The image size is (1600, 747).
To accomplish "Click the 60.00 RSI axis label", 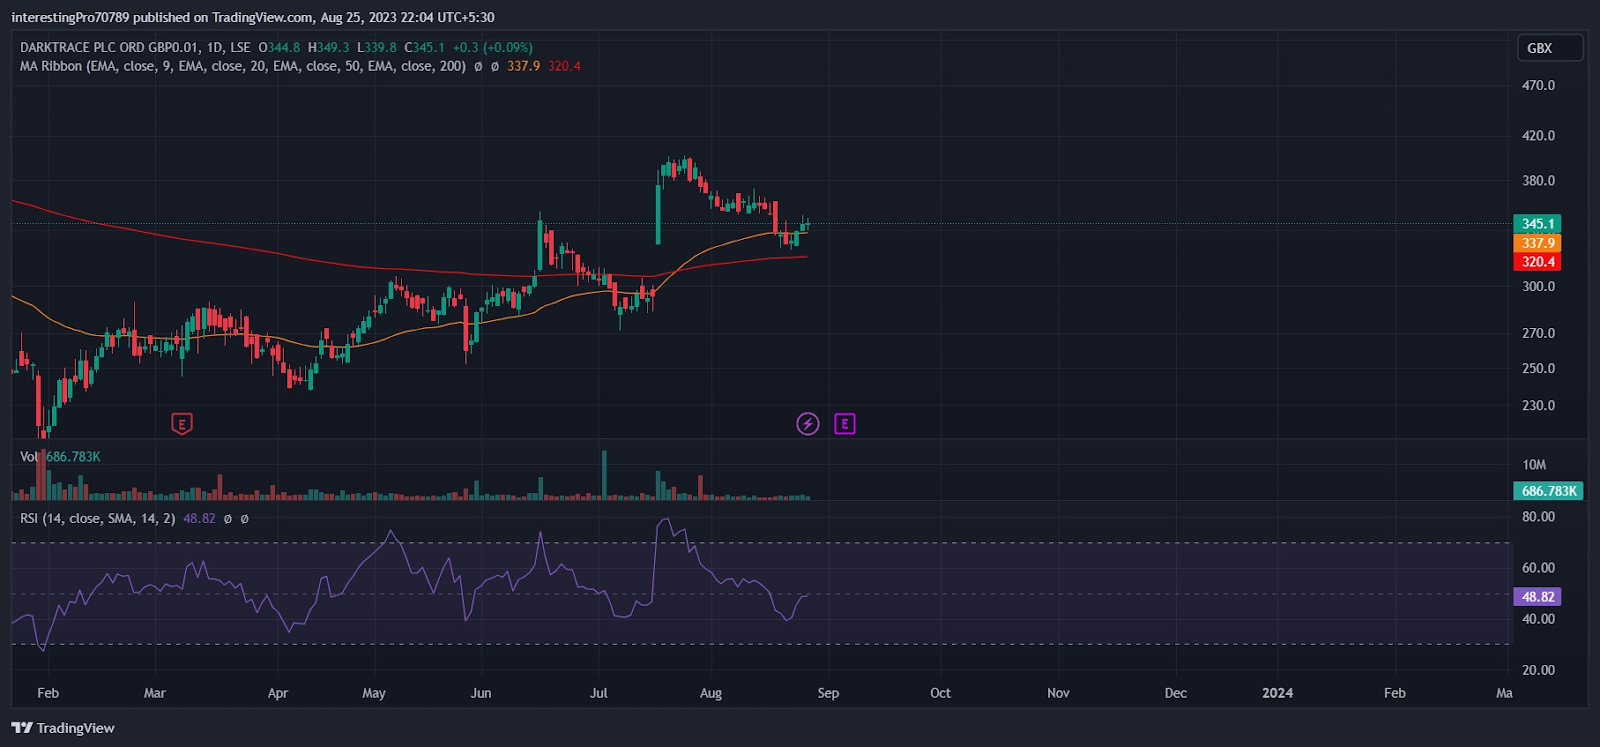I will pyautogui.click(x=1538, y=568).
